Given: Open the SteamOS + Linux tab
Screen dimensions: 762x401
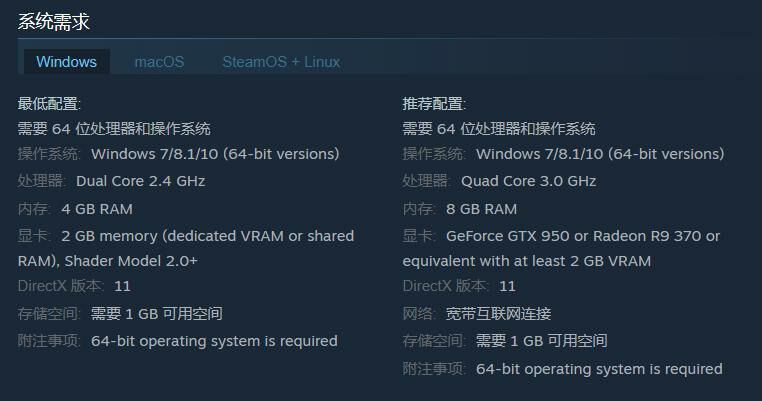Looking at the screenshot, I should 281,62.
